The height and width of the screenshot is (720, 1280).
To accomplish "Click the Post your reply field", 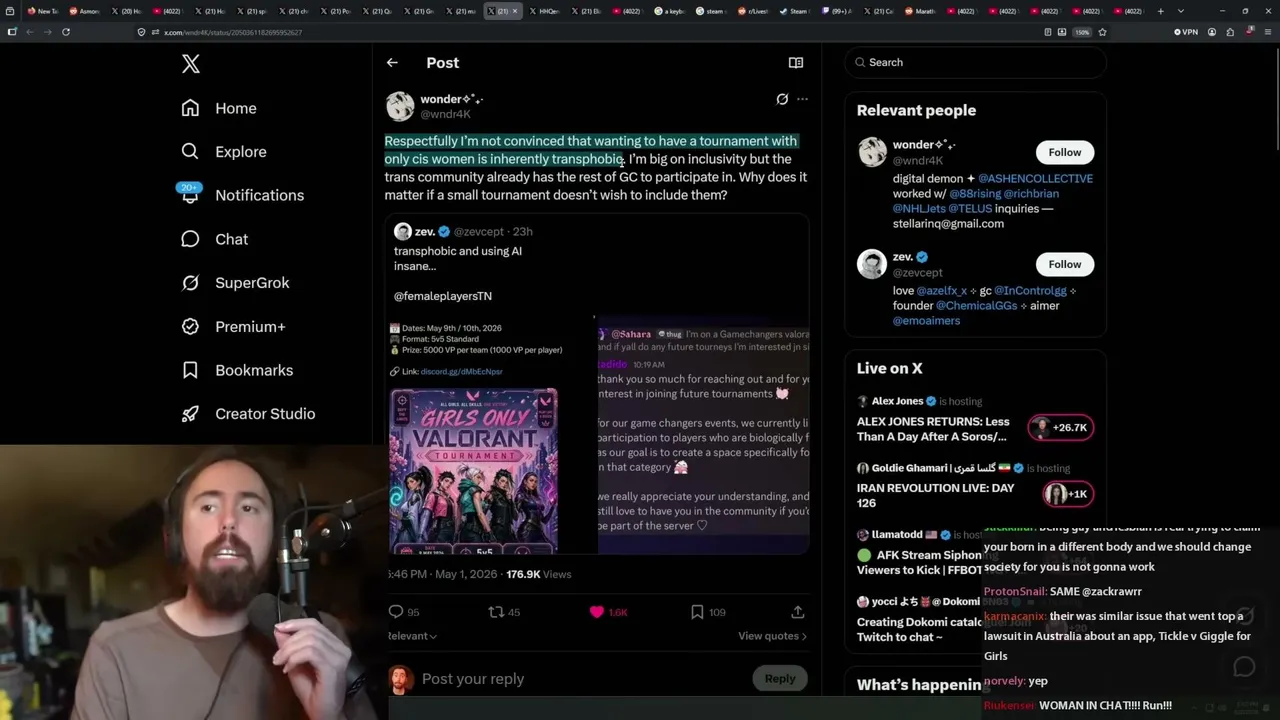I will point(582,679).
